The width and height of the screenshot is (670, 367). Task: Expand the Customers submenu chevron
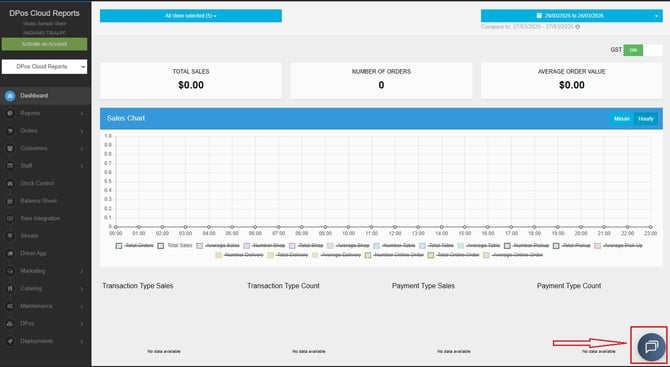pos(82,149)
